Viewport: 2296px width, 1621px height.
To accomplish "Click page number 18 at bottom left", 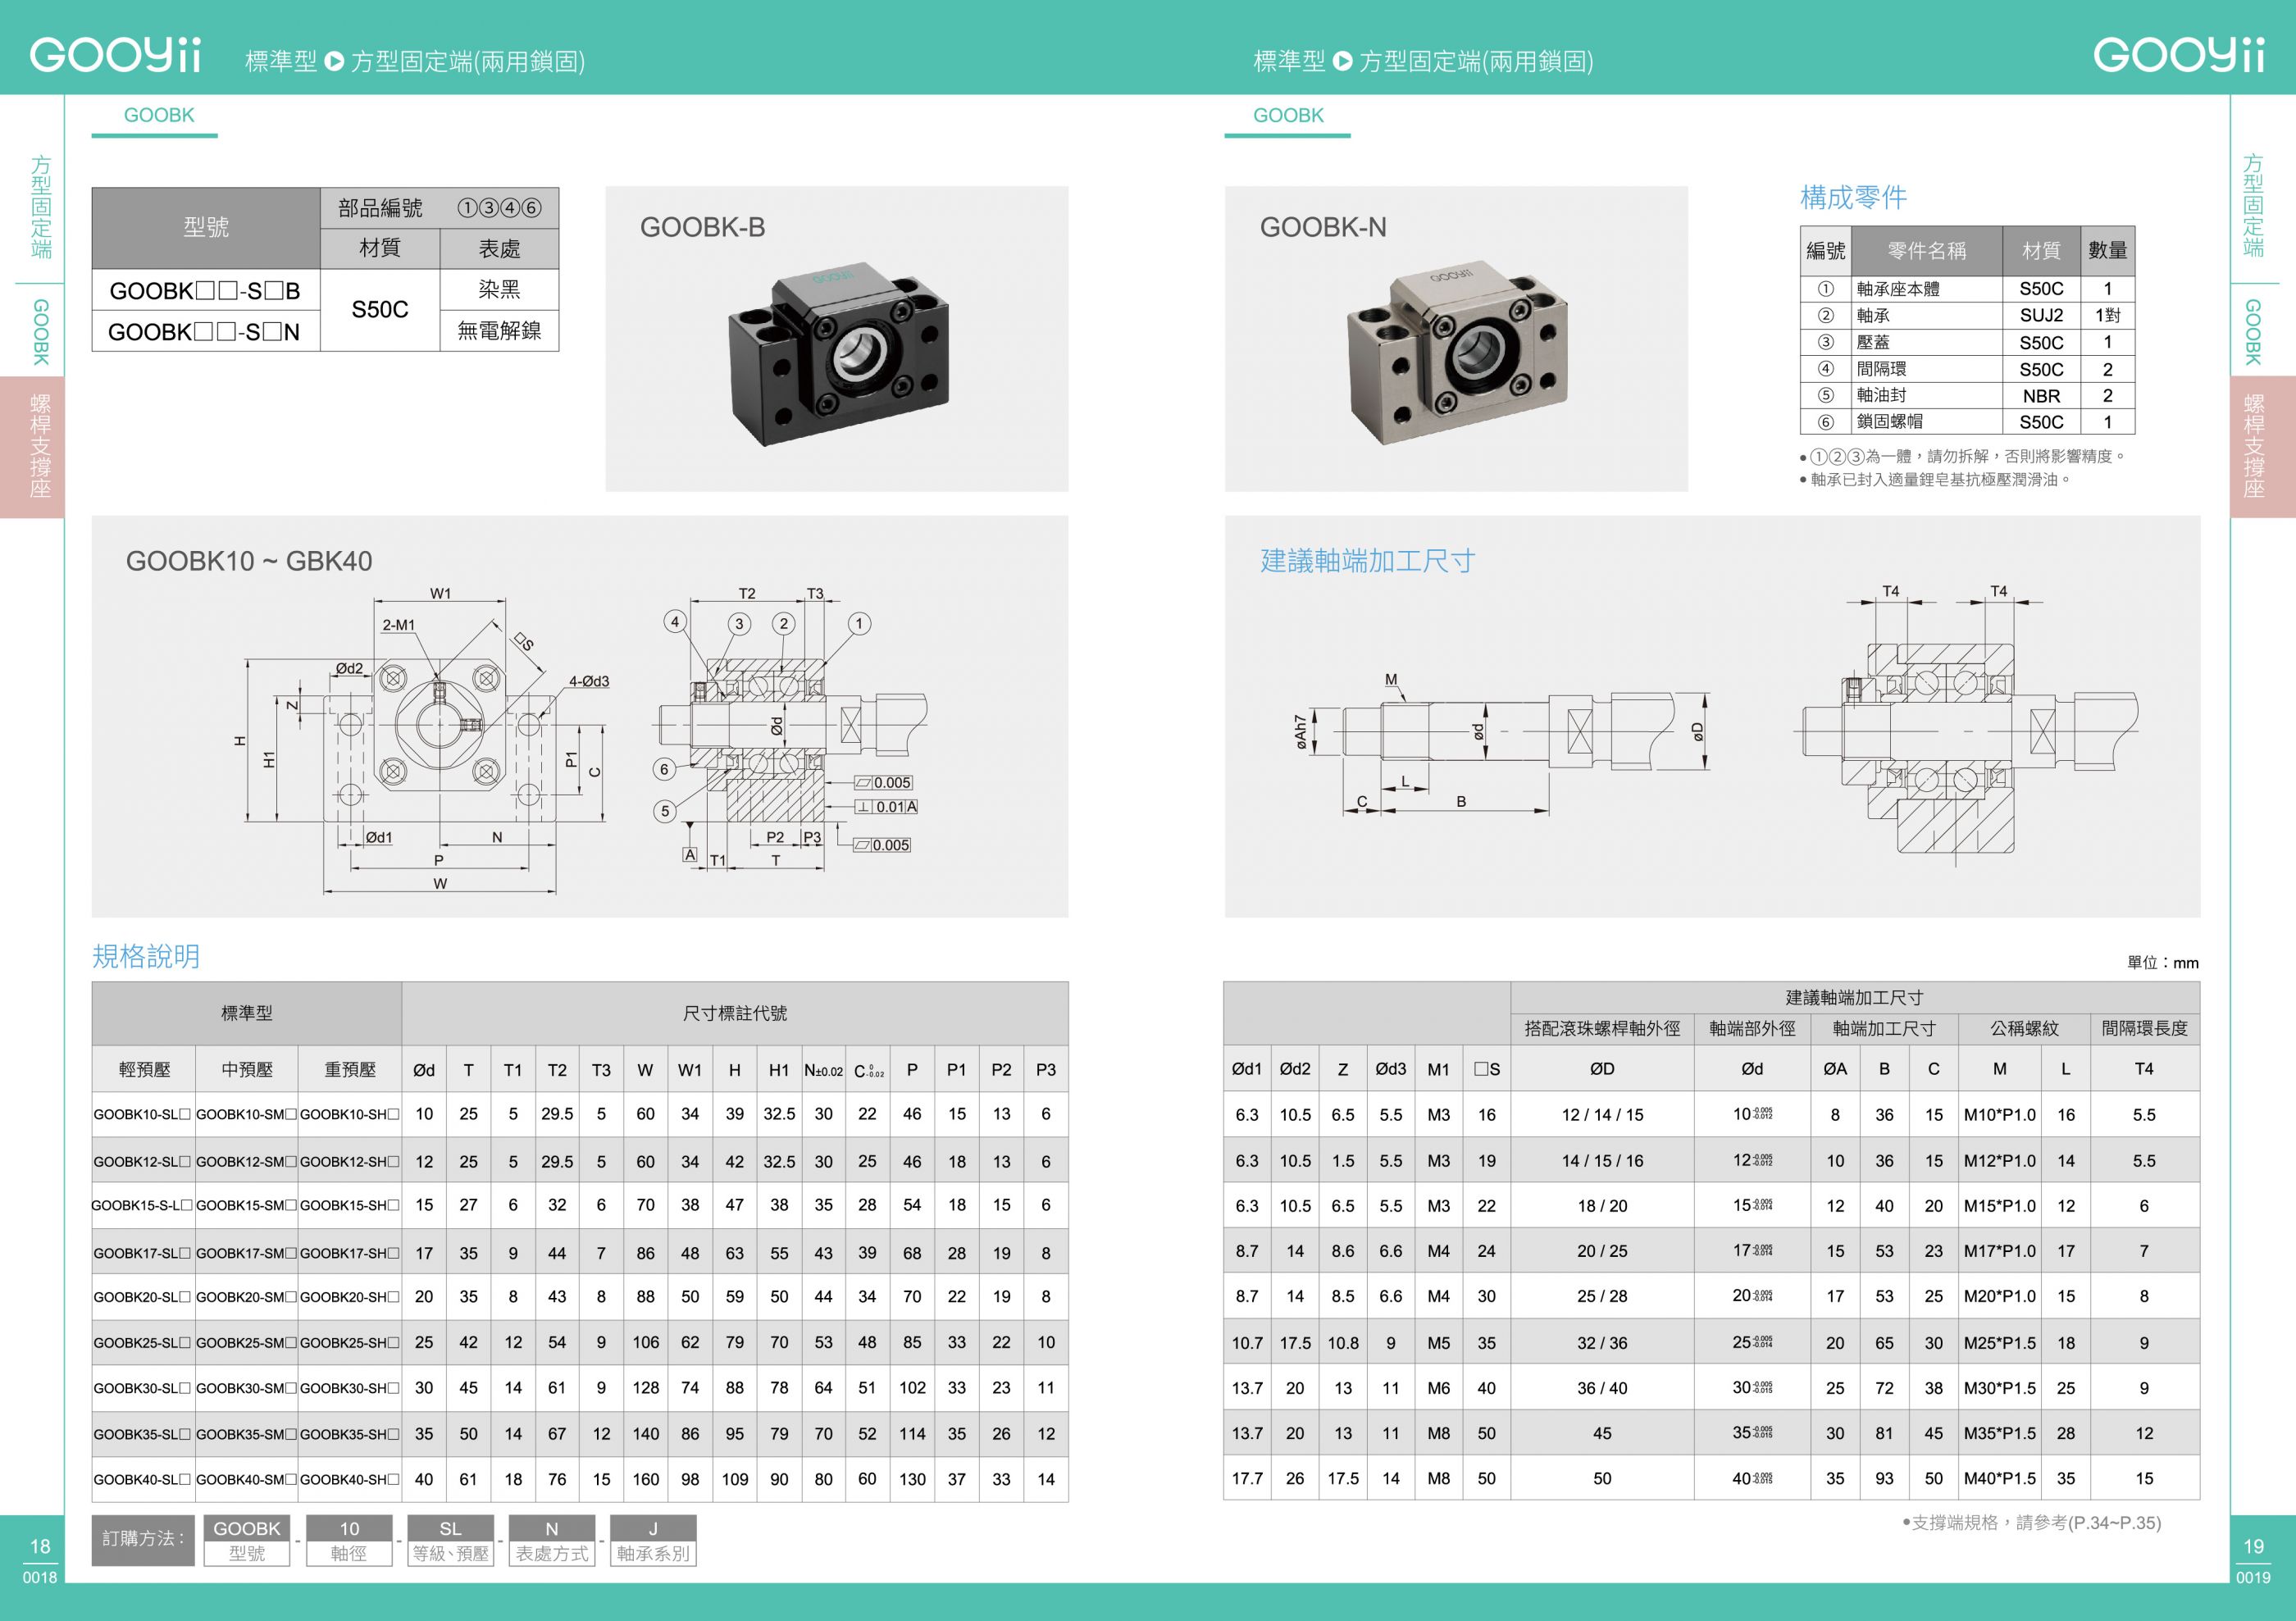I will click(40, 1546).
